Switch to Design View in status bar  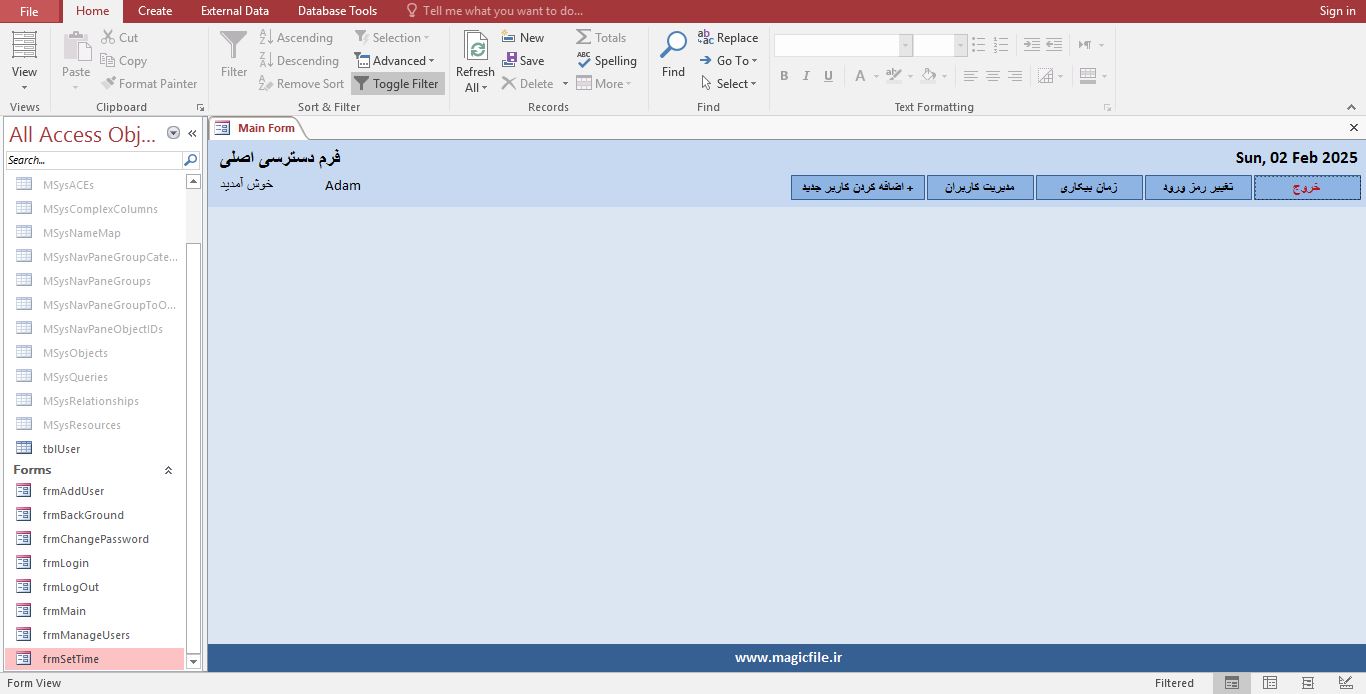pyautogui.click(x=1345, y=683)
